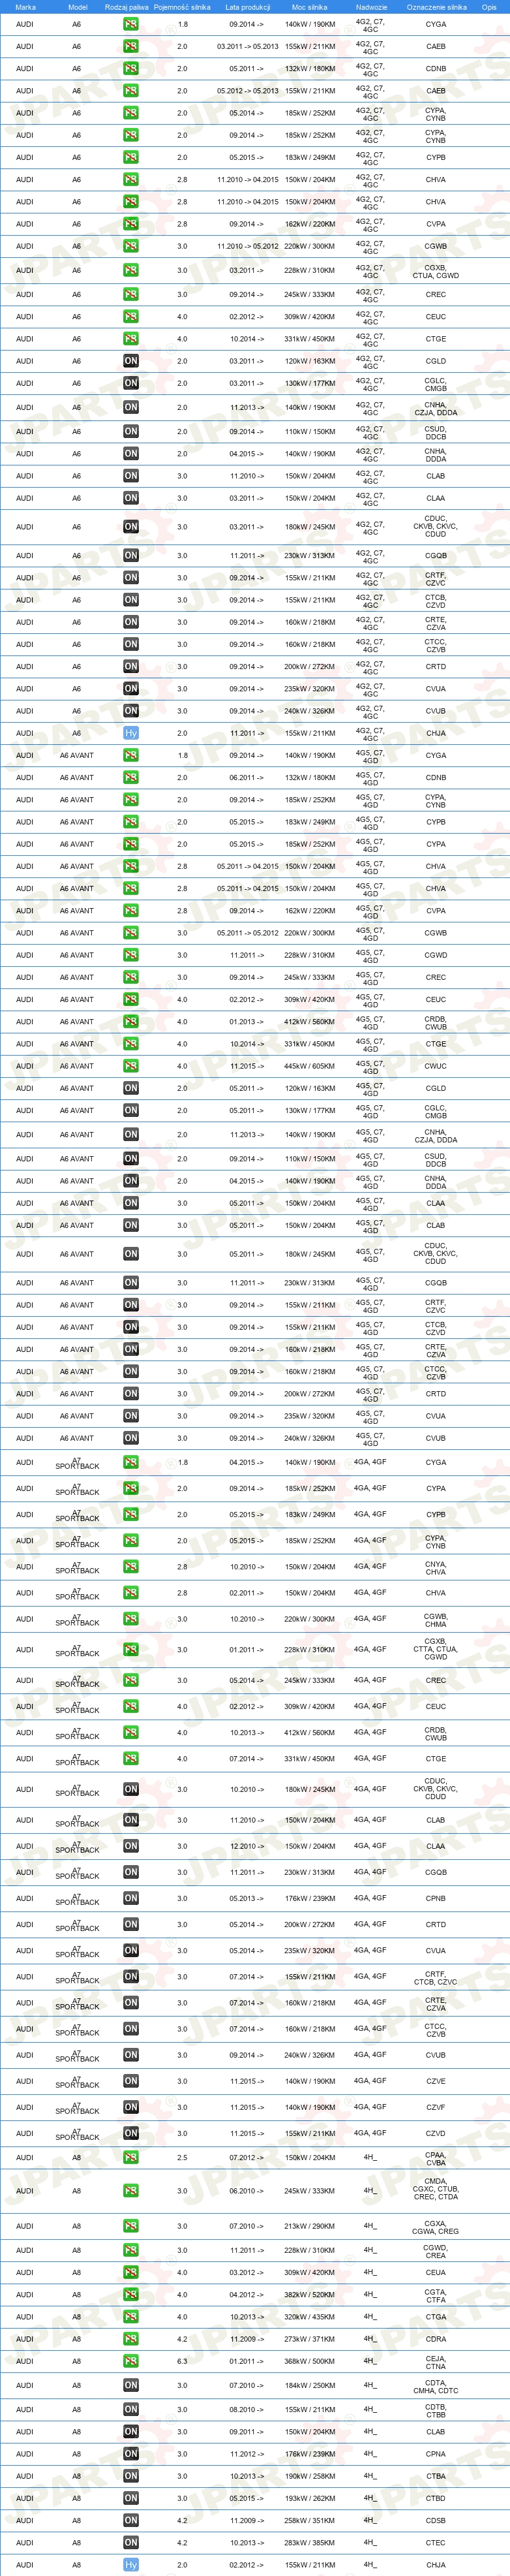Click the 12.2010 production date cell
Viewport: 510px width, 2576px height.
click(247, 1846)
